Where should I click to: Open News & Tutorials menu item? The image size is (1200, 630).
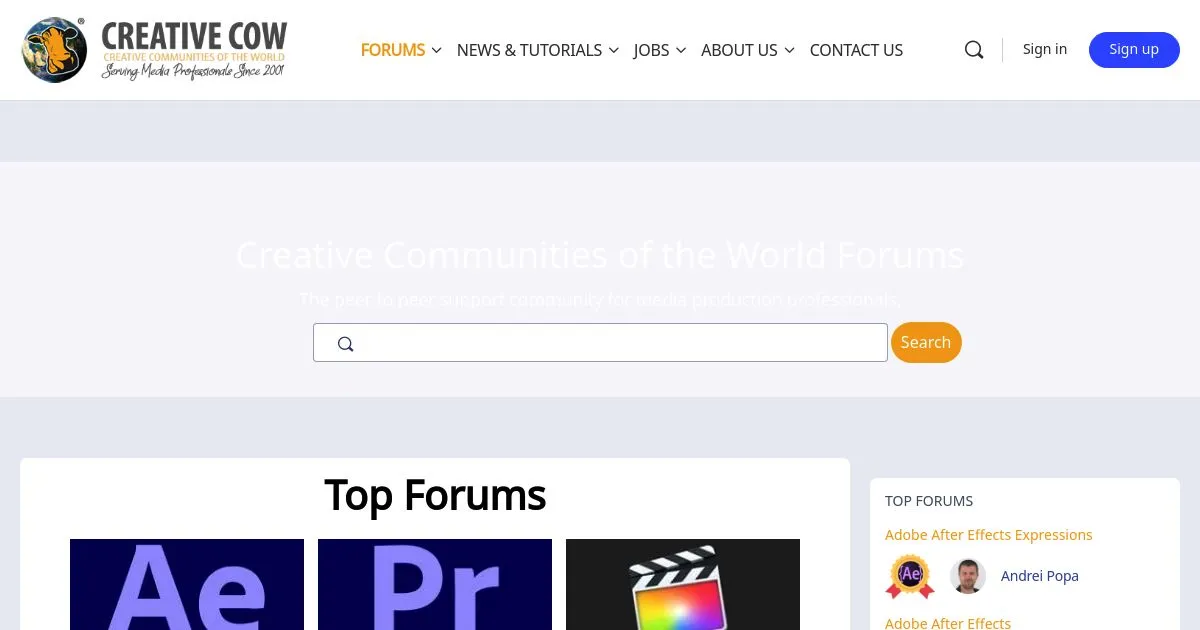[529, 50]
